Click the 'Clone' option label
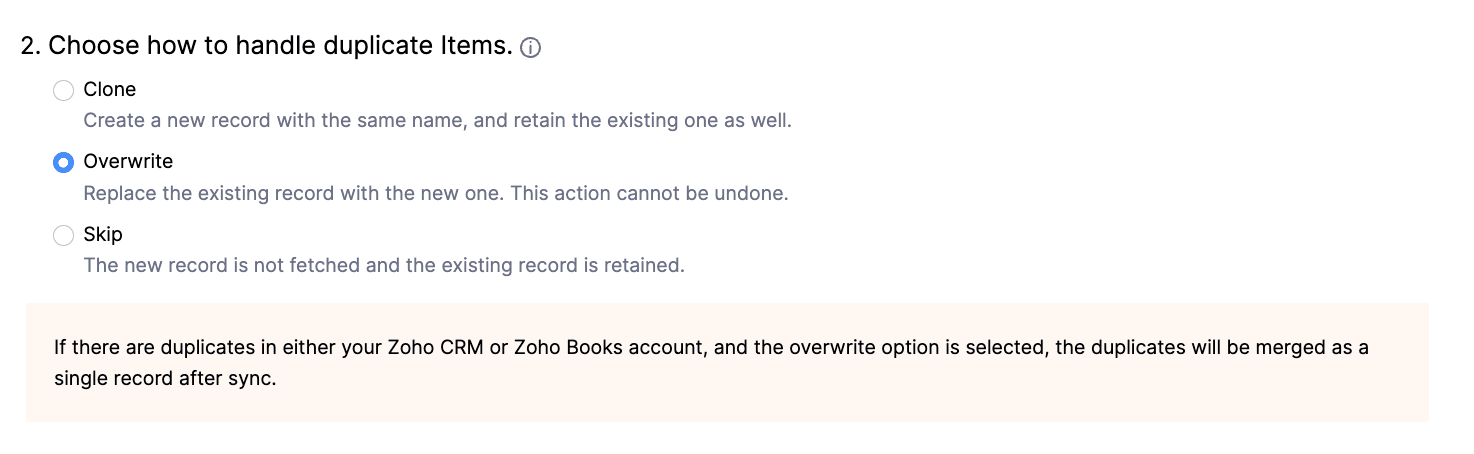 point(109,89)
